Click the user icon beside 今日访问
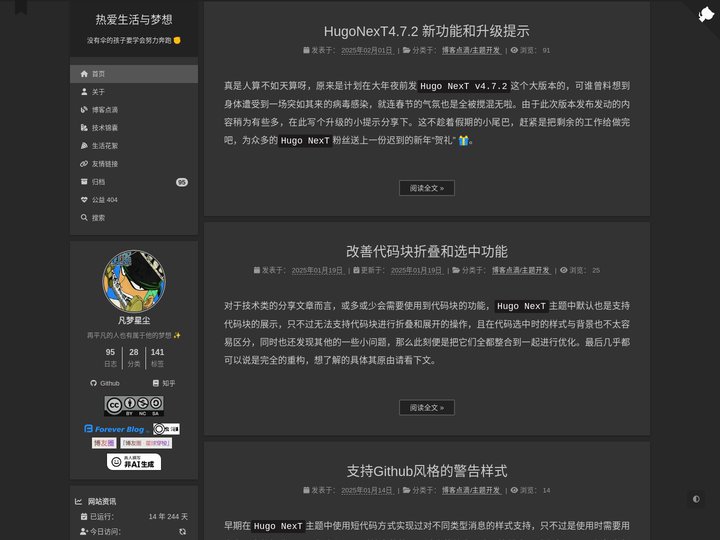 pos(84,531)
